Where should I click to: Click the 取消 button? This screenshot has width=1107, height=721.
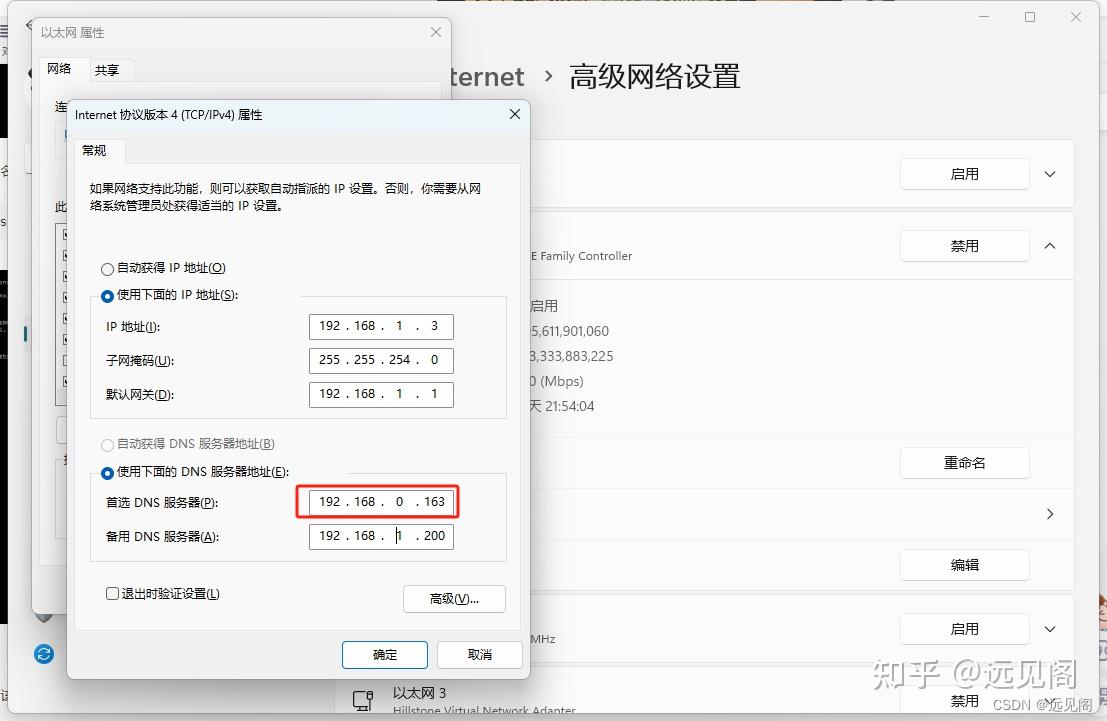478,655
